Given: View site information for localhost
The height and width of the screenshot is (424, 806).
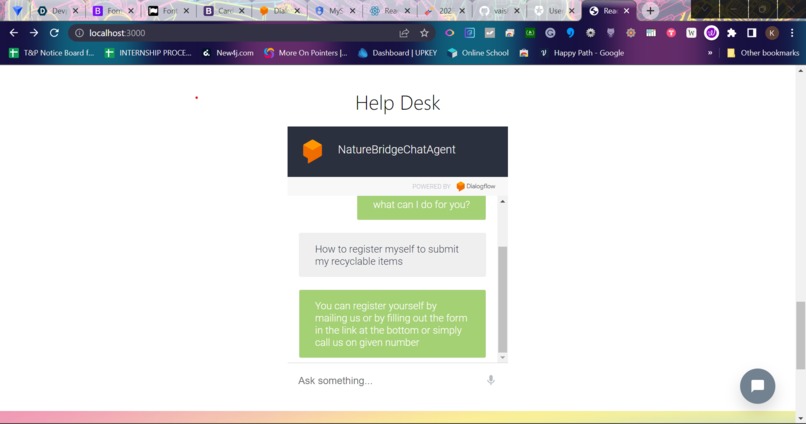Looking at the screenshot, I should (79, 33).
